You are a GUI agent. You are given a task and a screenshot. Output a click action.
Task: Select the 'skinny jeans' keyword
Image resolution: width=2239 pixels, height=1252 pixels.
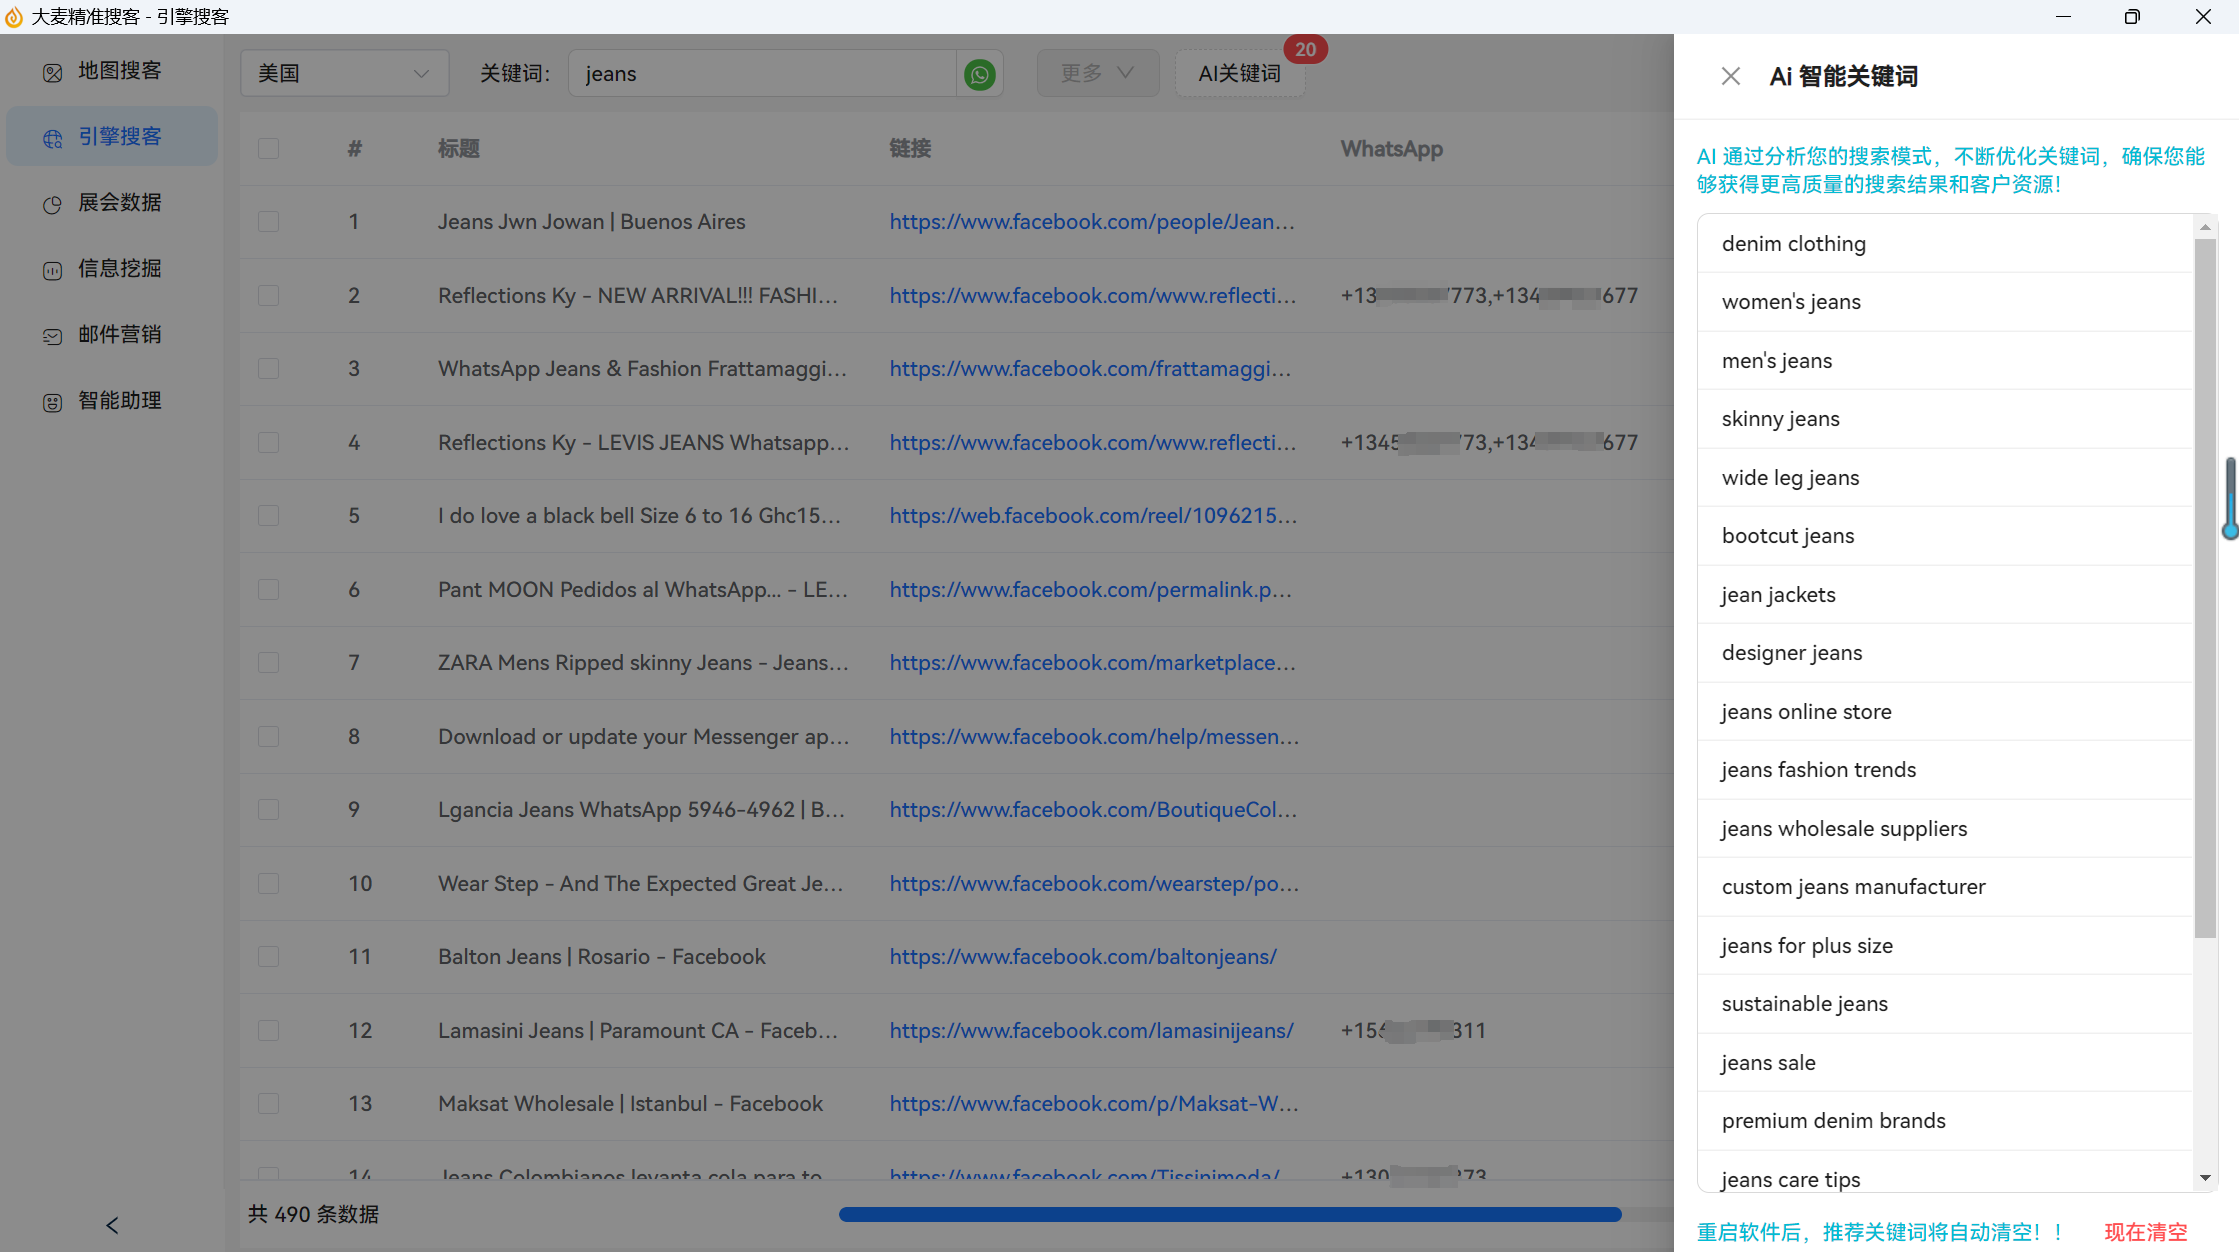[x=1945, y=419]
